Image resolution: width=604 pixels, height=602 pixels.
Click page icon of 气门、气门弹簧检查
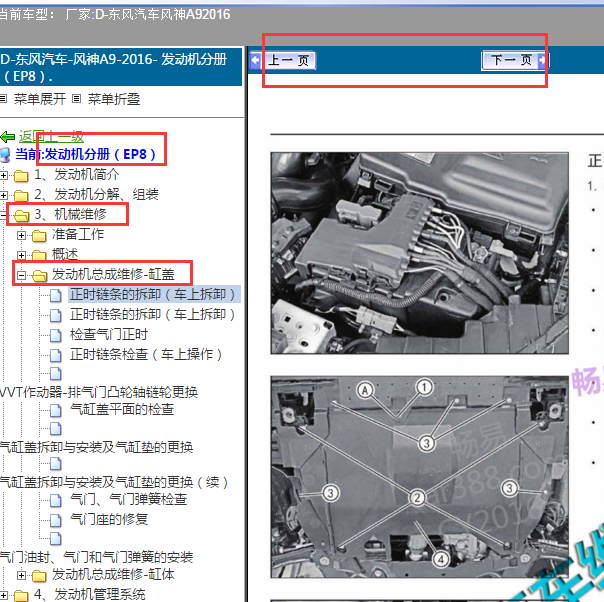(56, 500)
